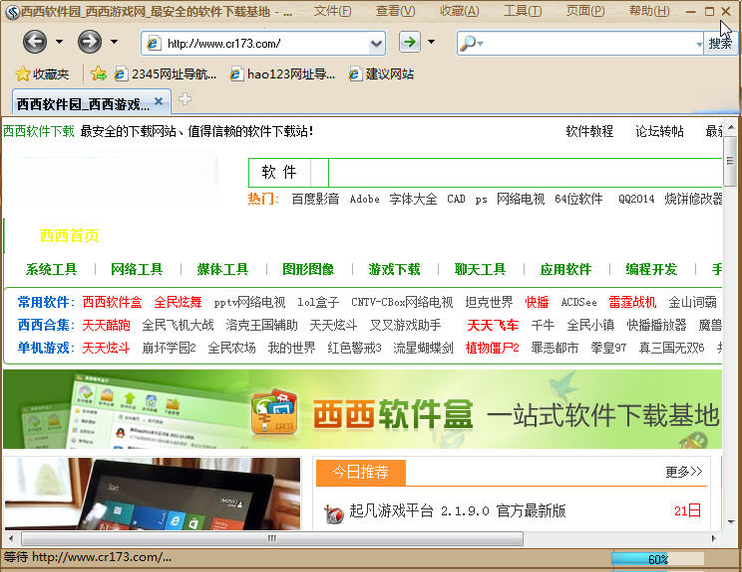742x572 pixels.
Task: Open the Go button dropdown arrow
Action: (432, 42)
